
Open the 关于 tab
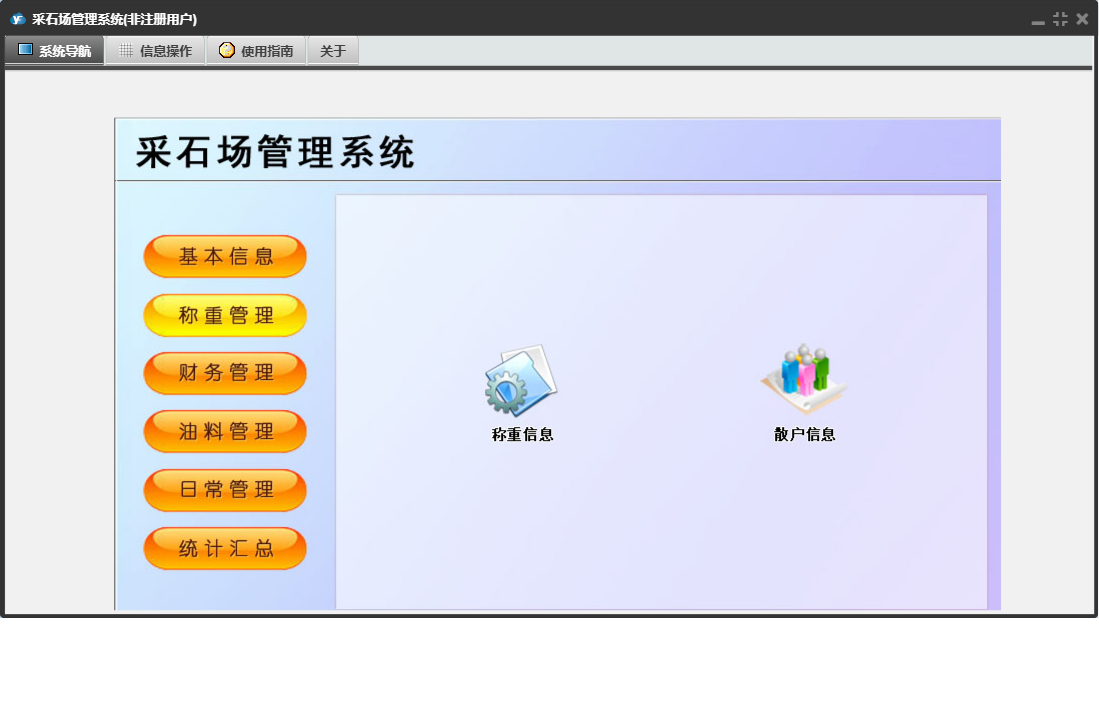(333, 50)
